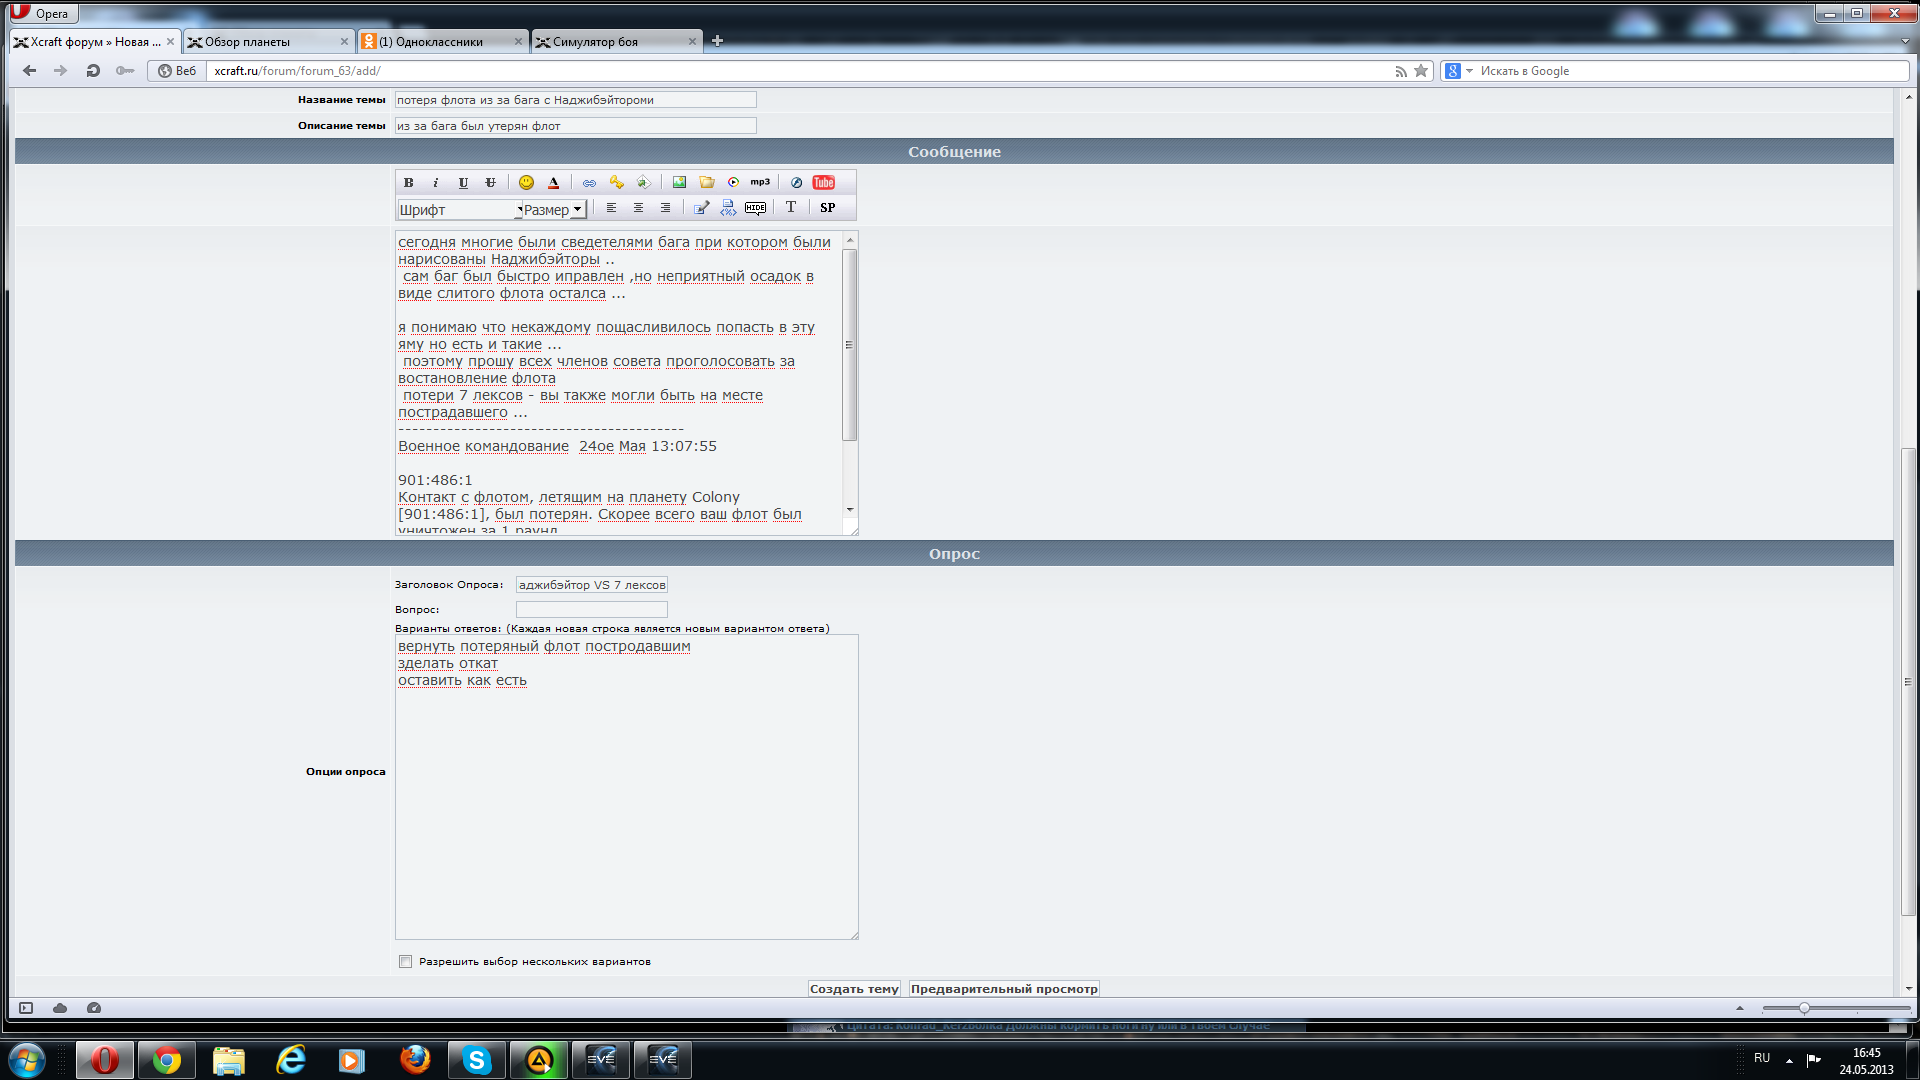The image size is (1920, 1080).
Task: Tick Разрешить выбор нескольких вариантов checkbox
Action: coord(405,962)
